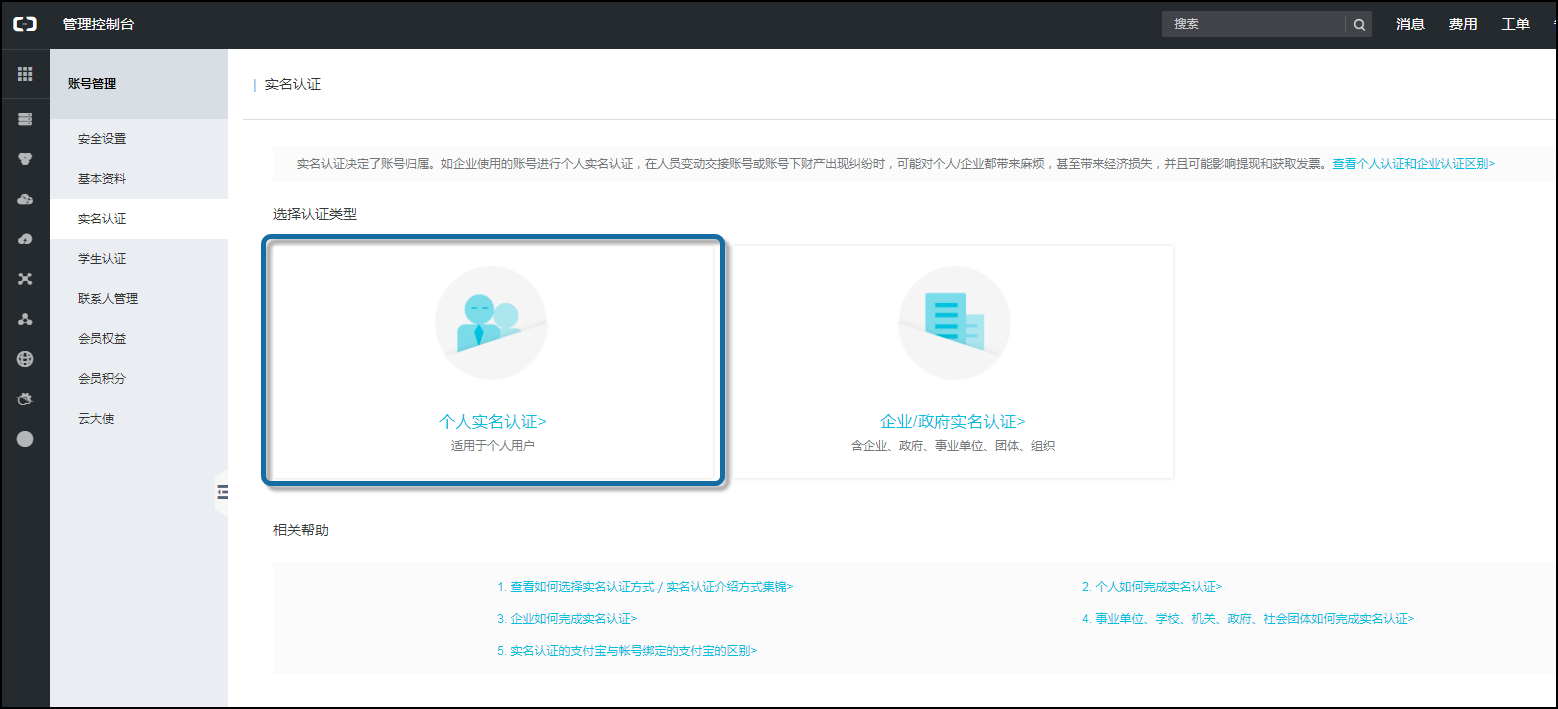Click the personal verification avatar icon
Viewport: 1558px width, 709px height.
[x=490, y=322]
